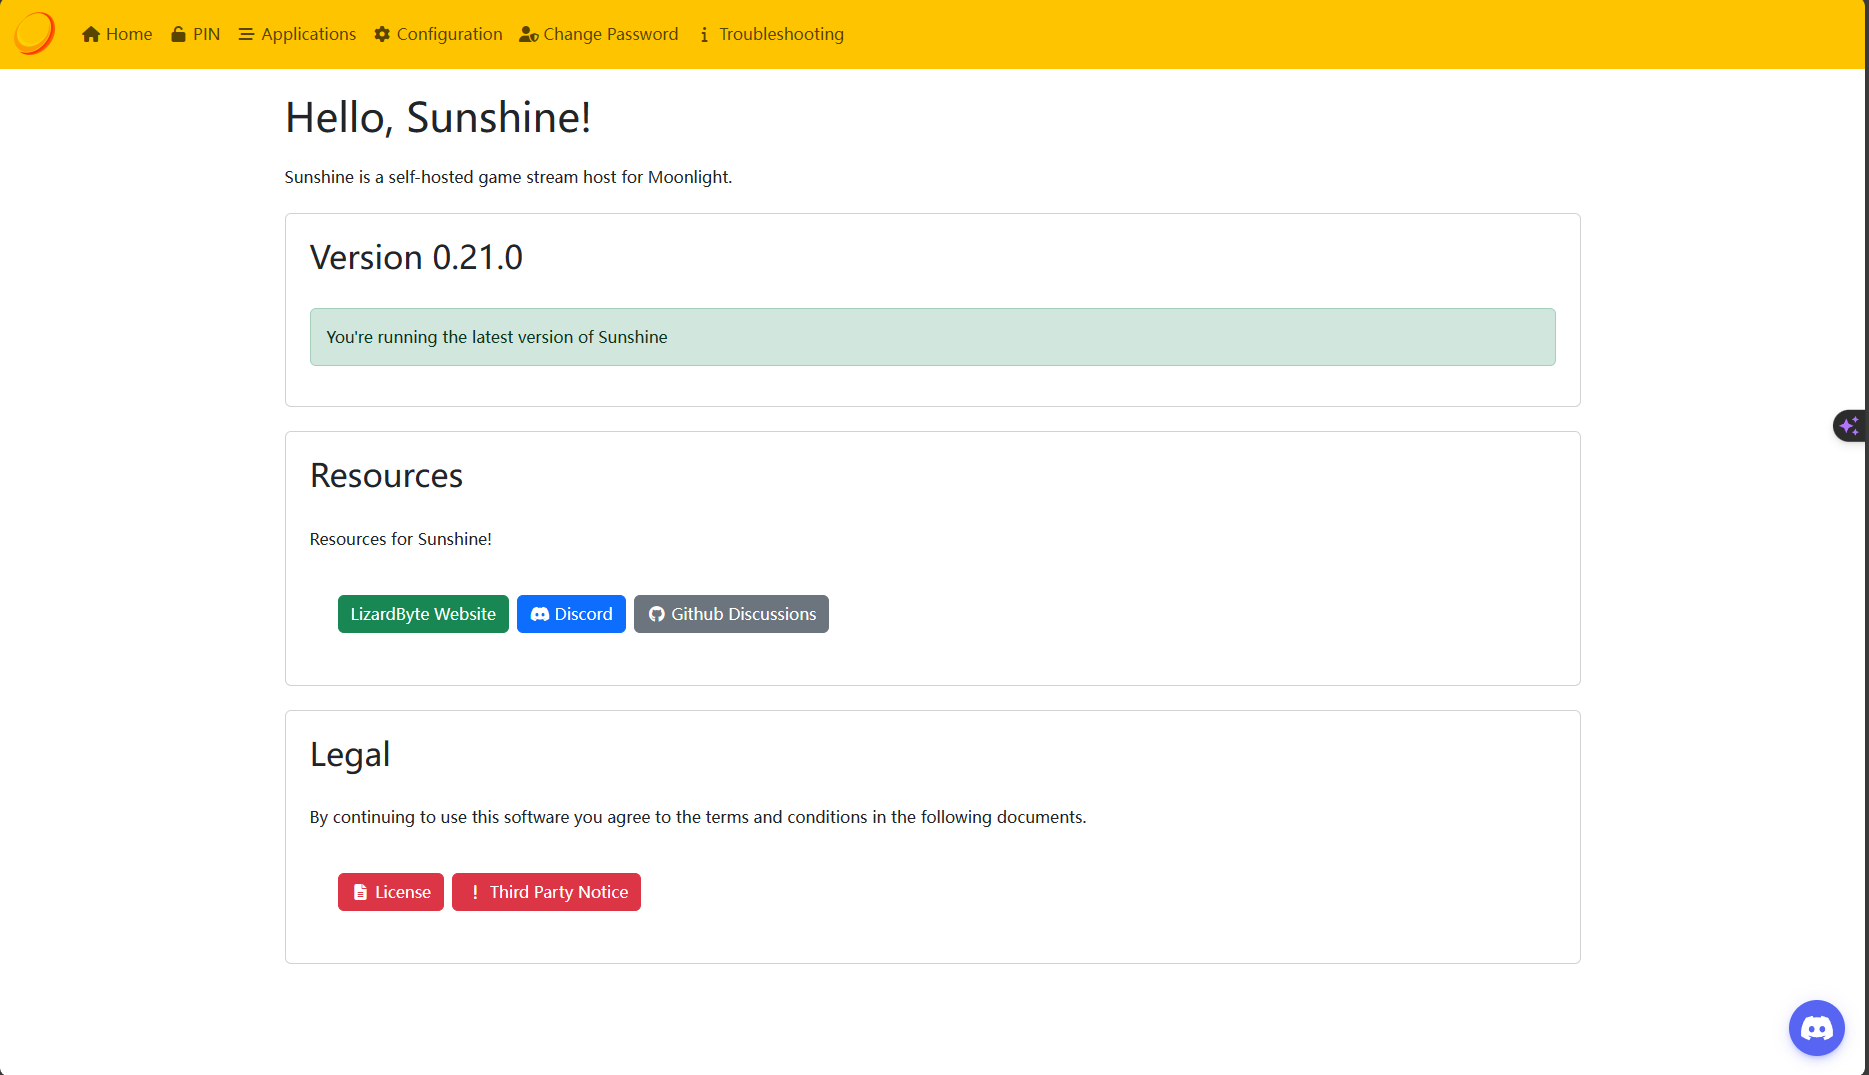Open the floating Discord chat widget
The width and height of the screenshot is (1869, 1075).
[x=1816, y=1028]
